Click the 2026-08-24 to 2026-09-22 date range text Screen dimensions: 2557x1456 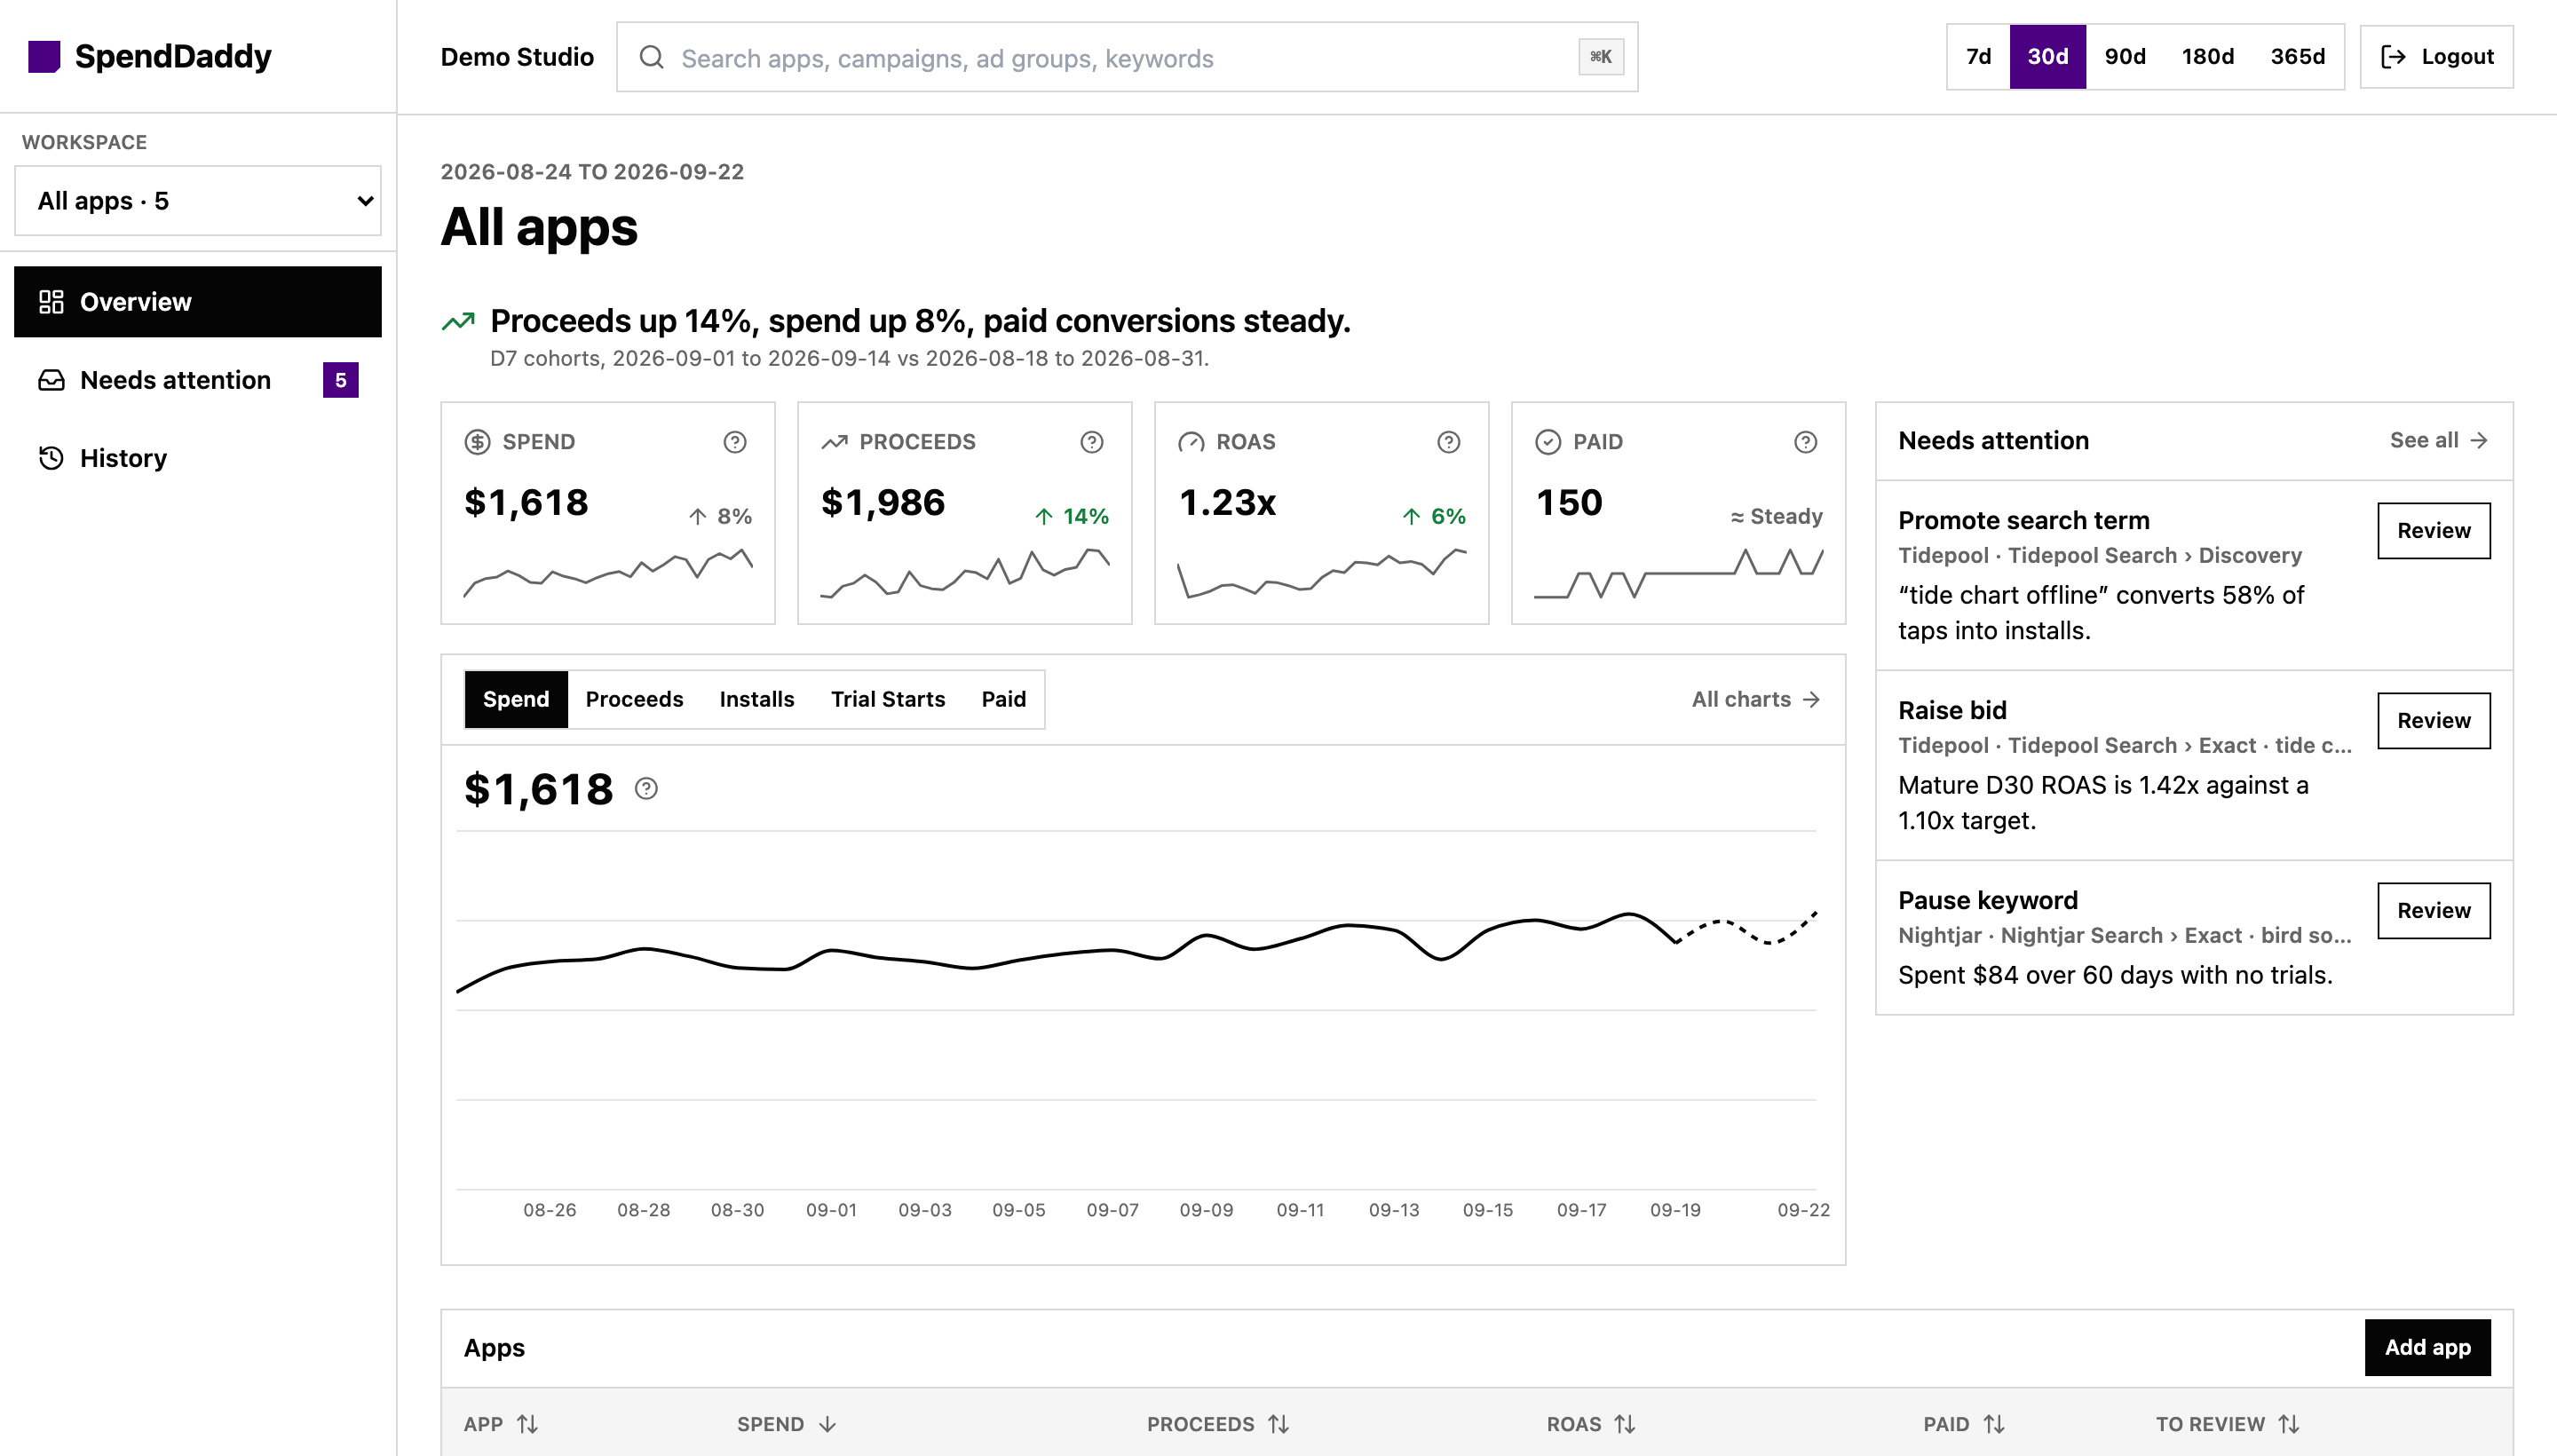click(x=592, y=172)
